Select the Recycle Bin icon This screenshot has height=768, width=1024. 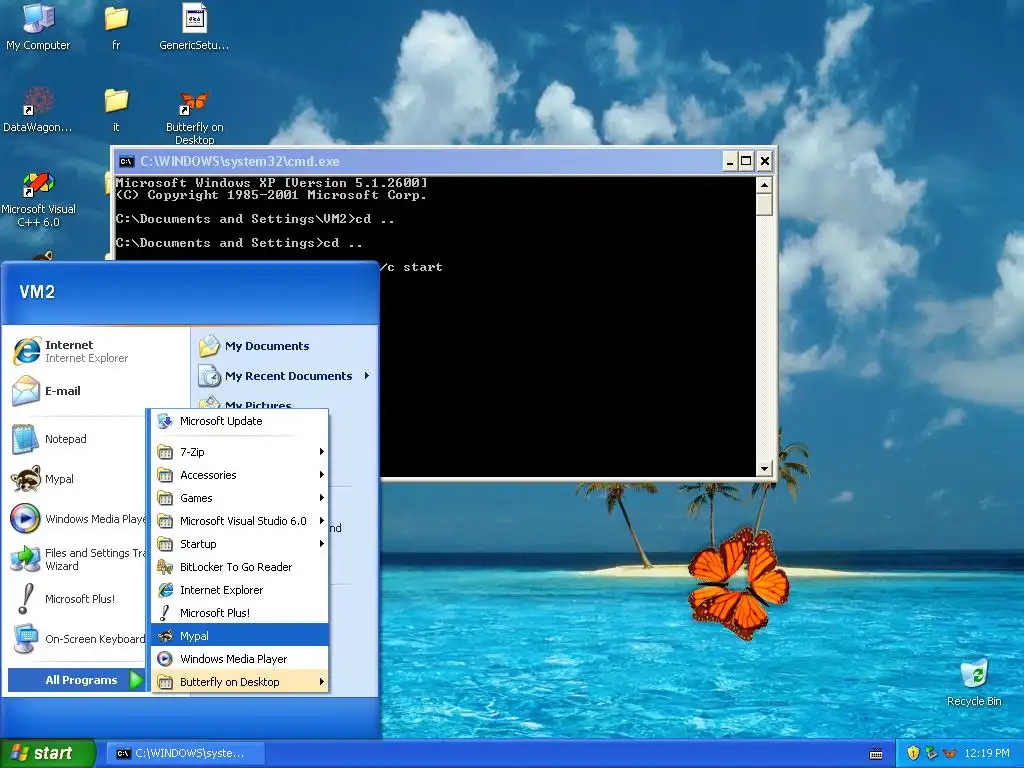click(x=974, y=683)
